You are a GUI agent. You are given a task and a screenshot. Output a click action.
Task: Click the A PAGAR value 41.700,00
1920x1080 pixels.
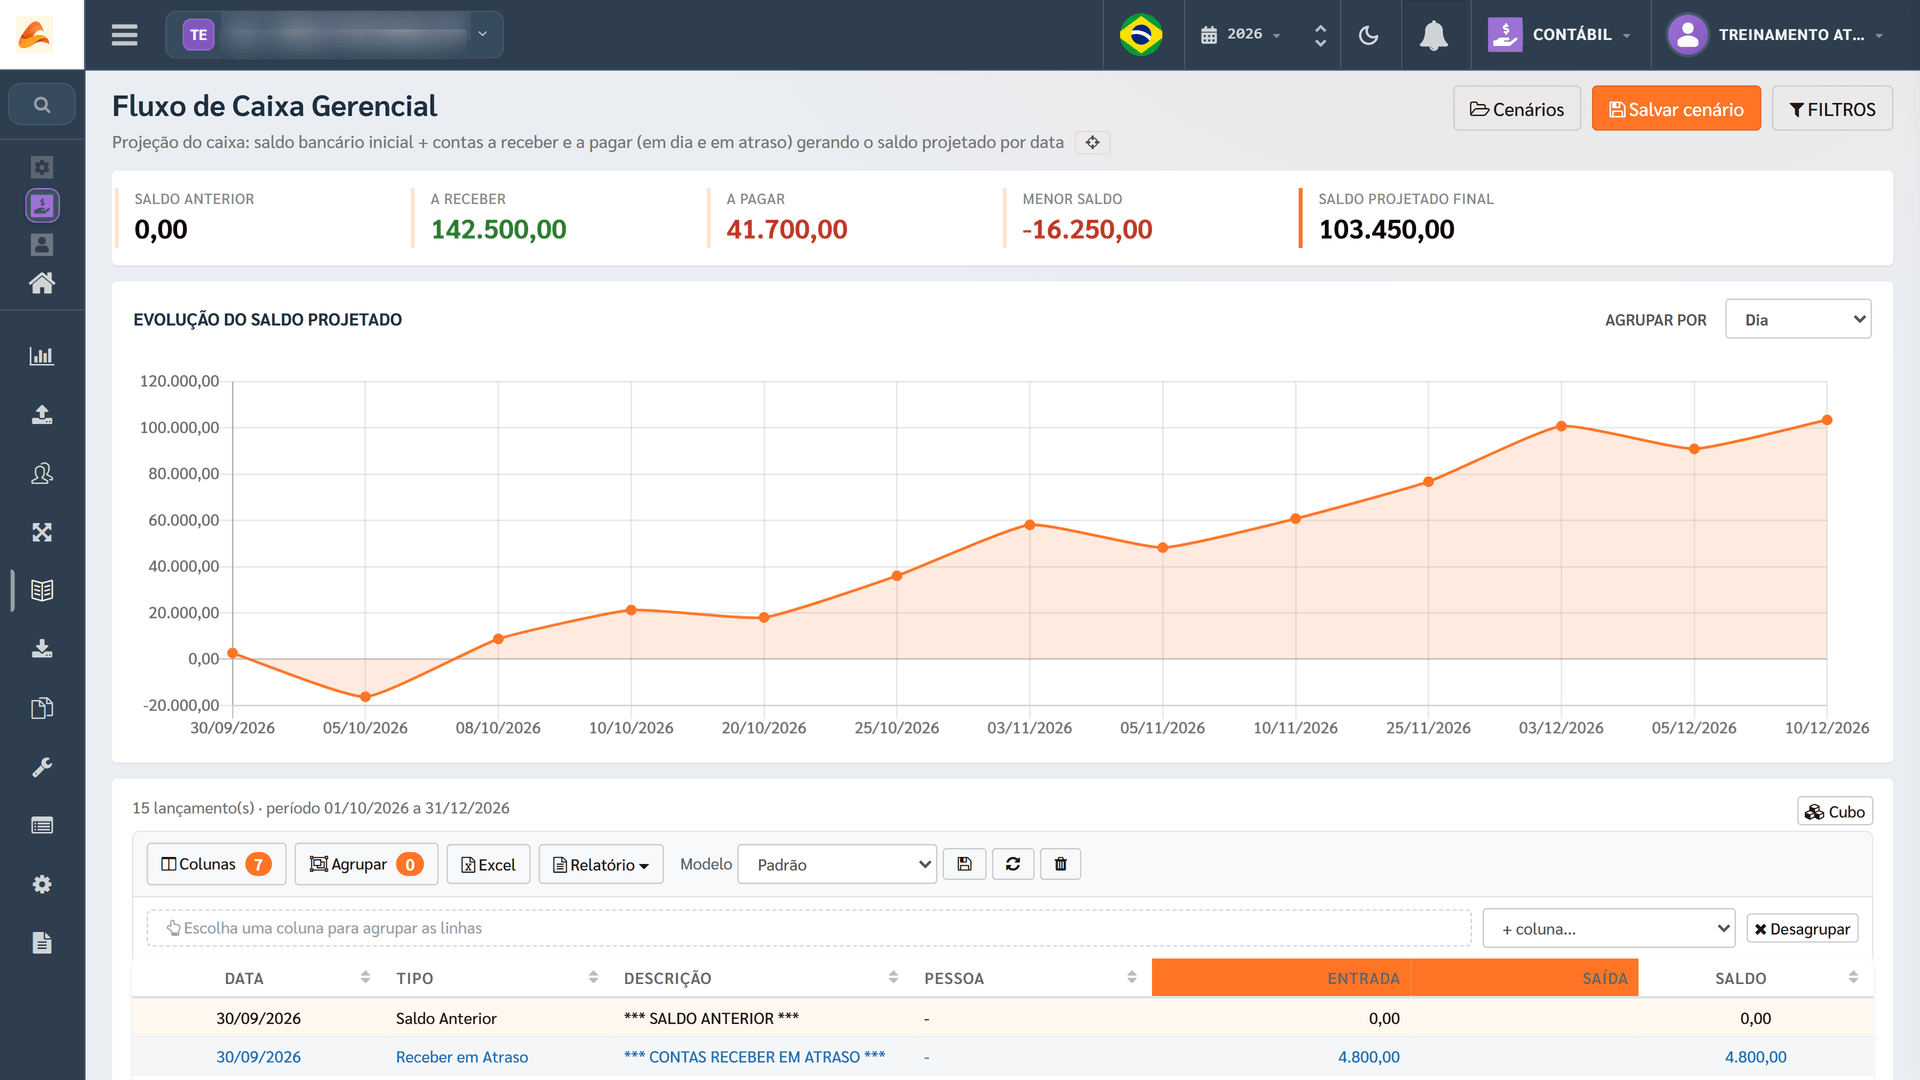(x=787, y=229)
